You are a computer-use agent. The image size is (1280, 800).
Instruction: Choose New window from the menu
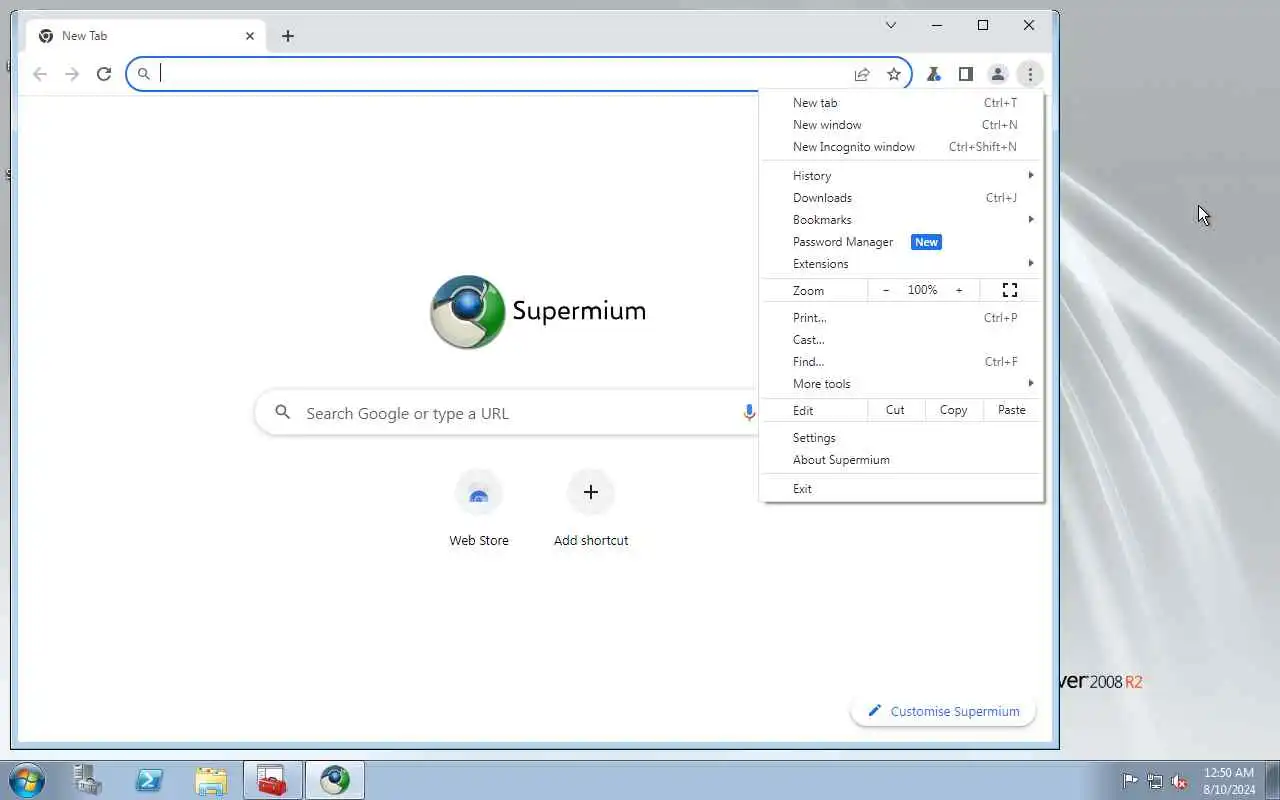(x=902, y=125)
